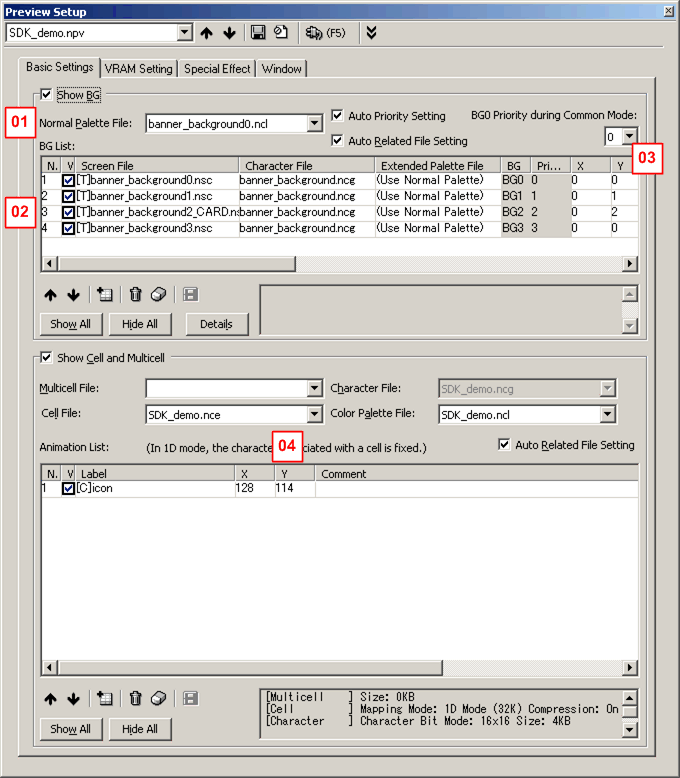The height and width of the screenshot is (778, 680).
Task: Click the save icon in top toolbar
Action: tap(258, 33)
